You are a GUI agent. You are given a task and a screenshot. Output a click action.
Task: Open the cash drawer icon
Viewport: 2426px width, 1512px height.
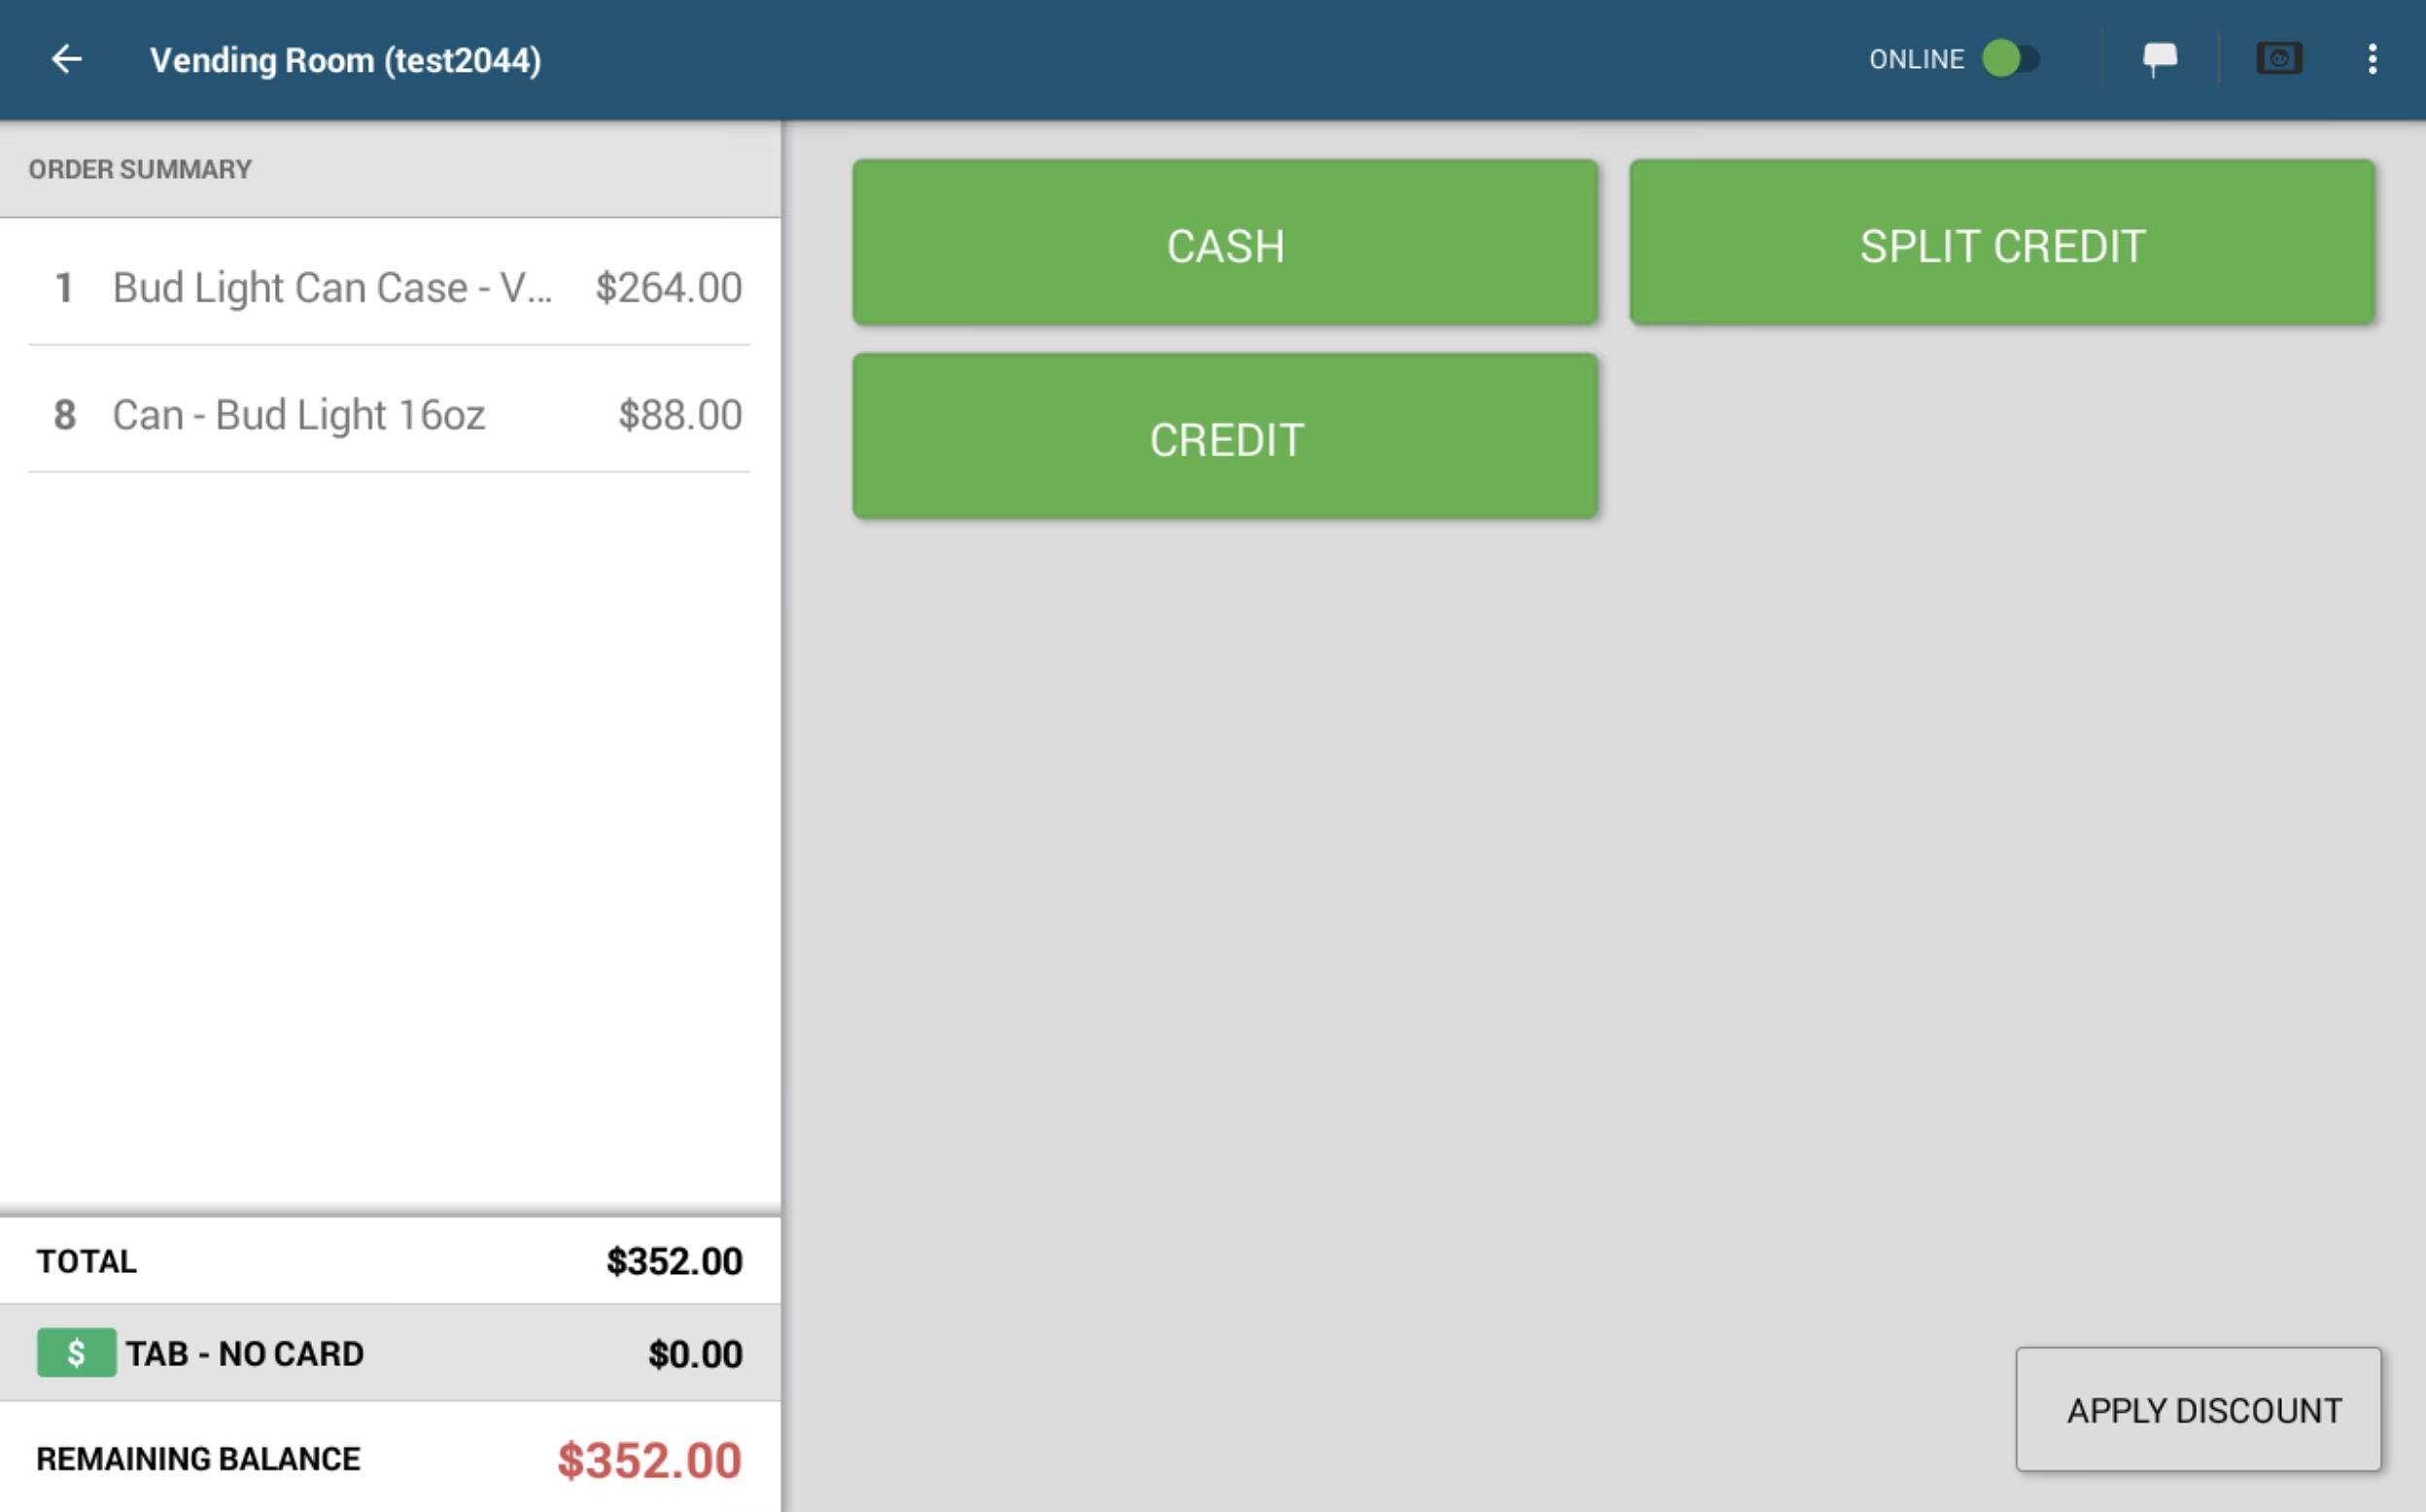(2279, 59)
